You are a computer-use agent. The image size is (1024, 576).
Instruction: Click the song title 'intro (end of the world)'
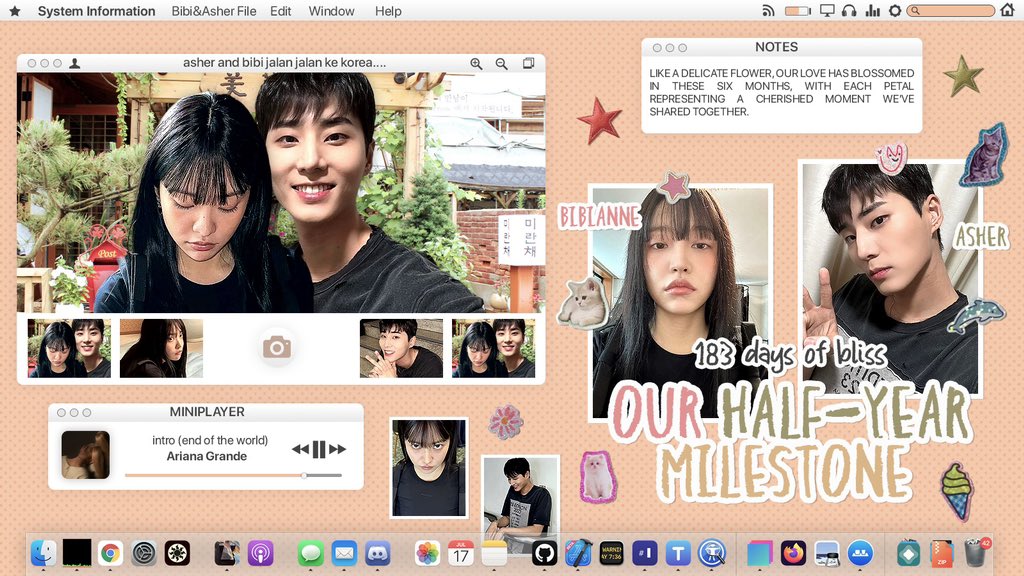click(x=210, y=440)
